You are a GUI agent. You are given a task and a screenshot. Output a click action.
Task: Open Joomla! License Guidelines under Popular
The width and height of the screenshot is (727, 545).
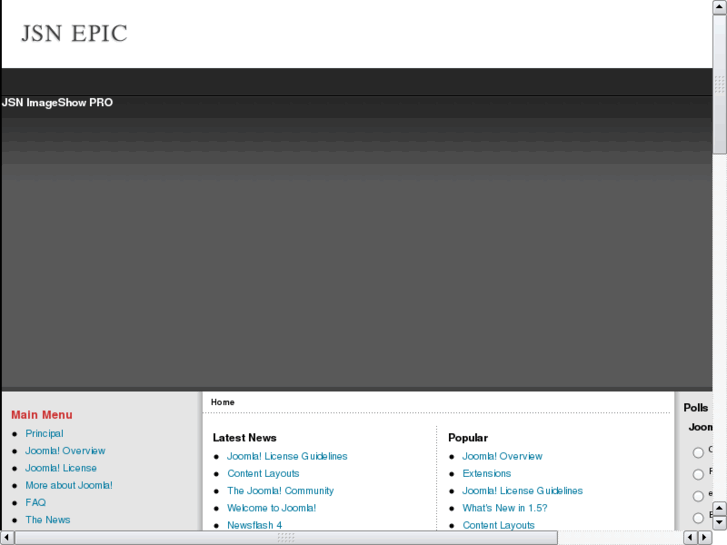[x=523, y=491]
